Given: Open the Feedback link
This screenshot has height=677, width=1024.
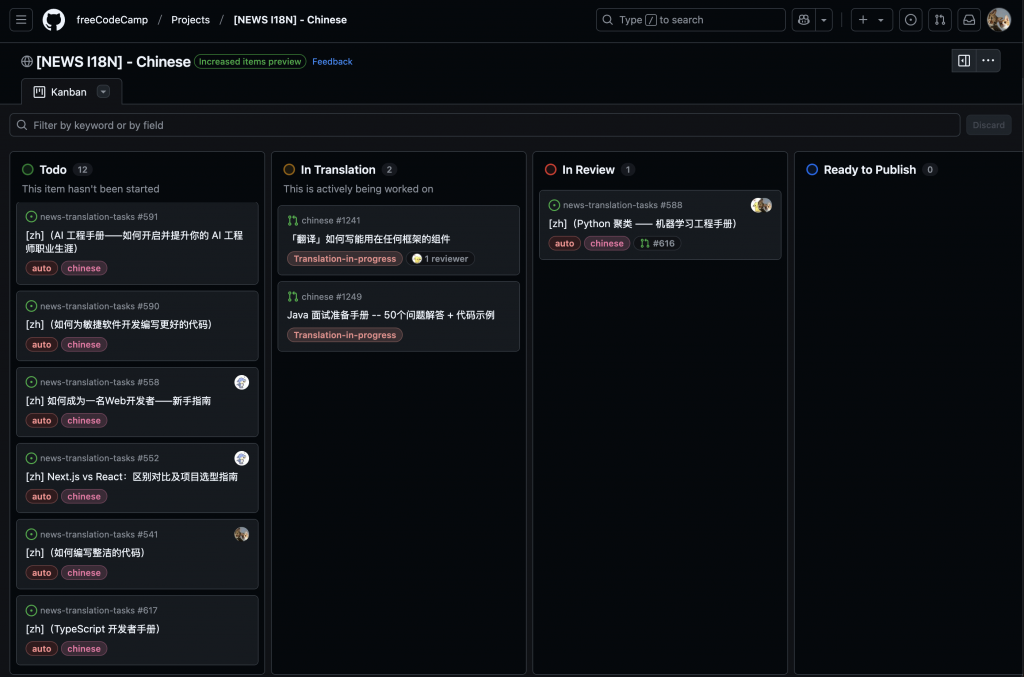Looking at the screenshot, I should [332, 61].
